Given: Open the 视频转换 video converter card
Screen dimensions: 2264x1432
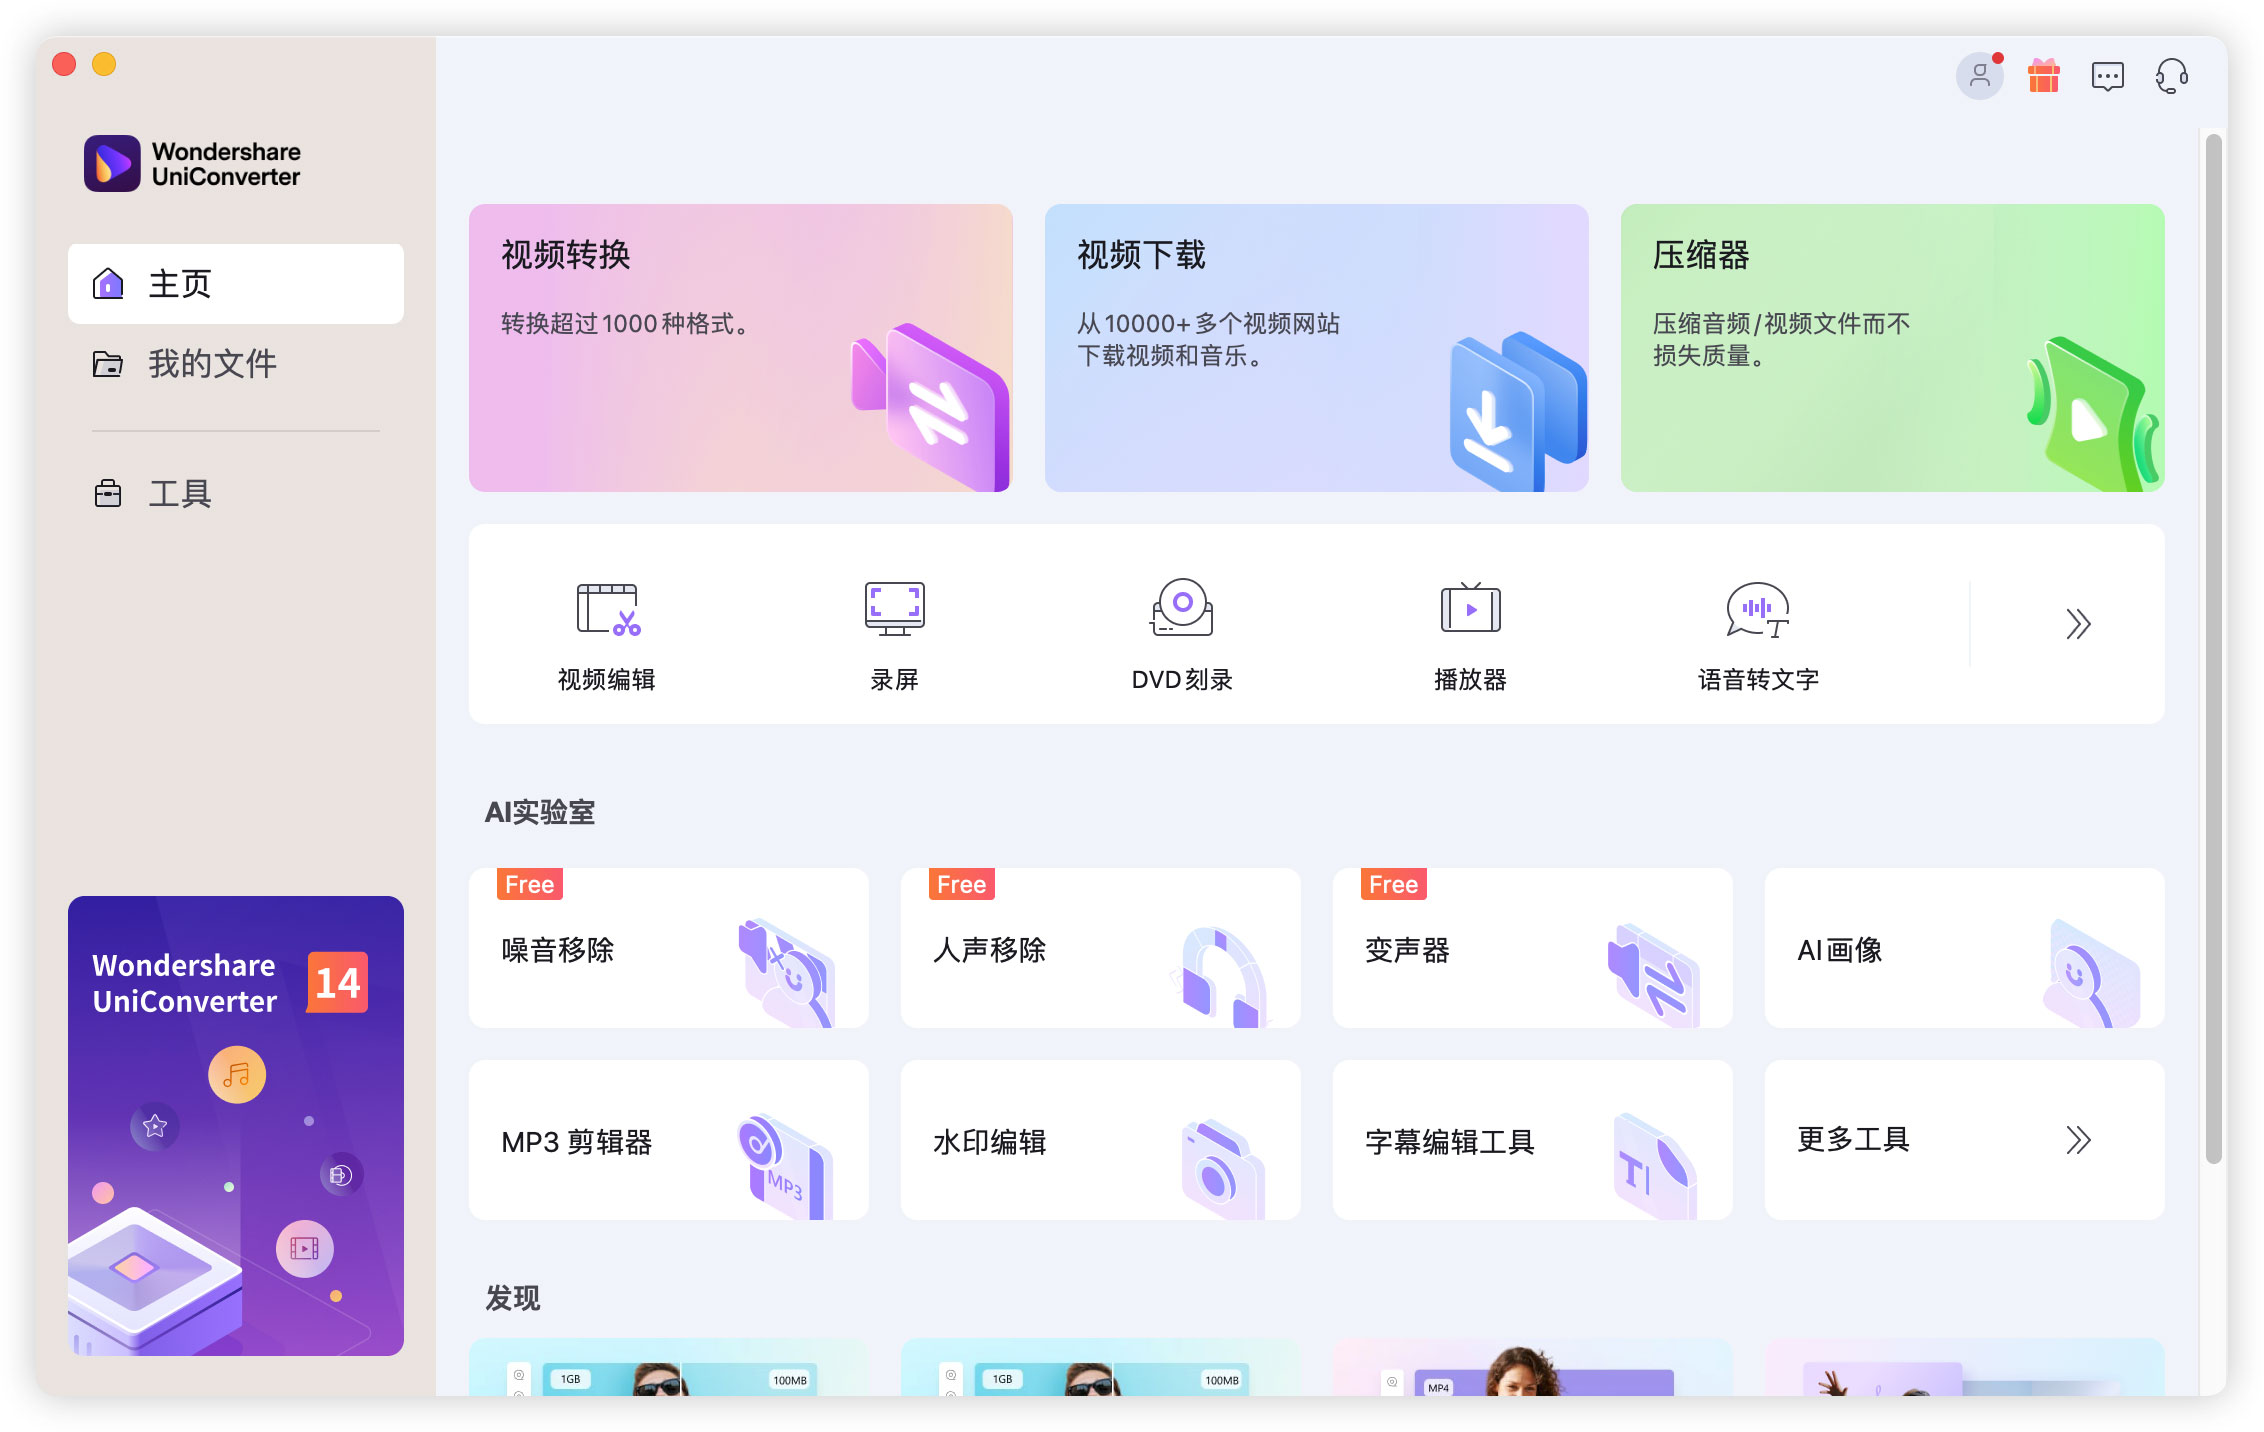Looking at the screenshot, I should coord(741,348).
